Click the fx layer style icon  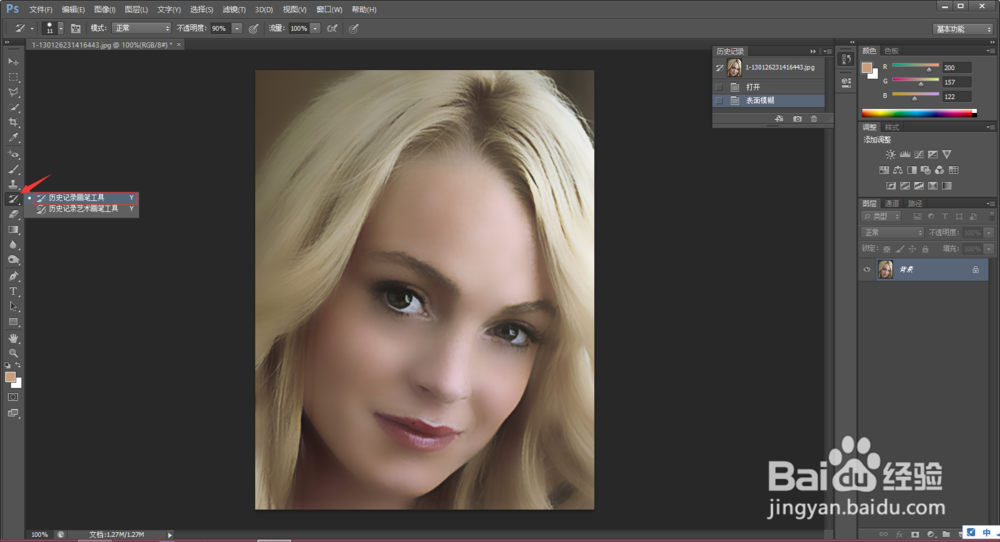(x=899, y=534)
